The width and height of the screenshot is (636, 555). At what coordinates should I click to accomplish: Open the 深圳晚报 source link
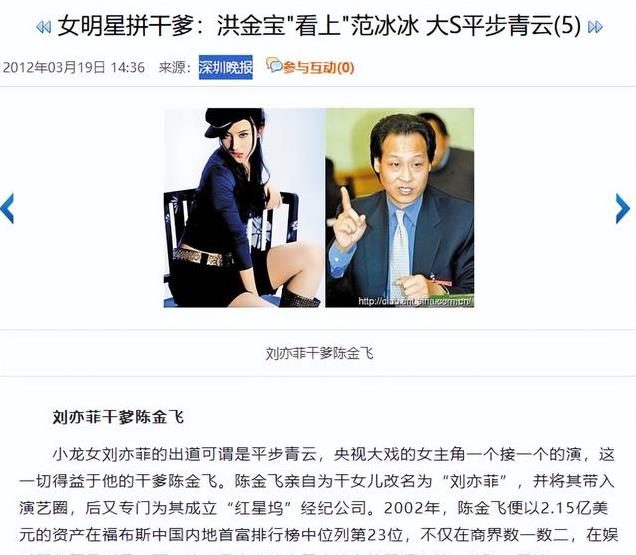[x=226, y=67]
